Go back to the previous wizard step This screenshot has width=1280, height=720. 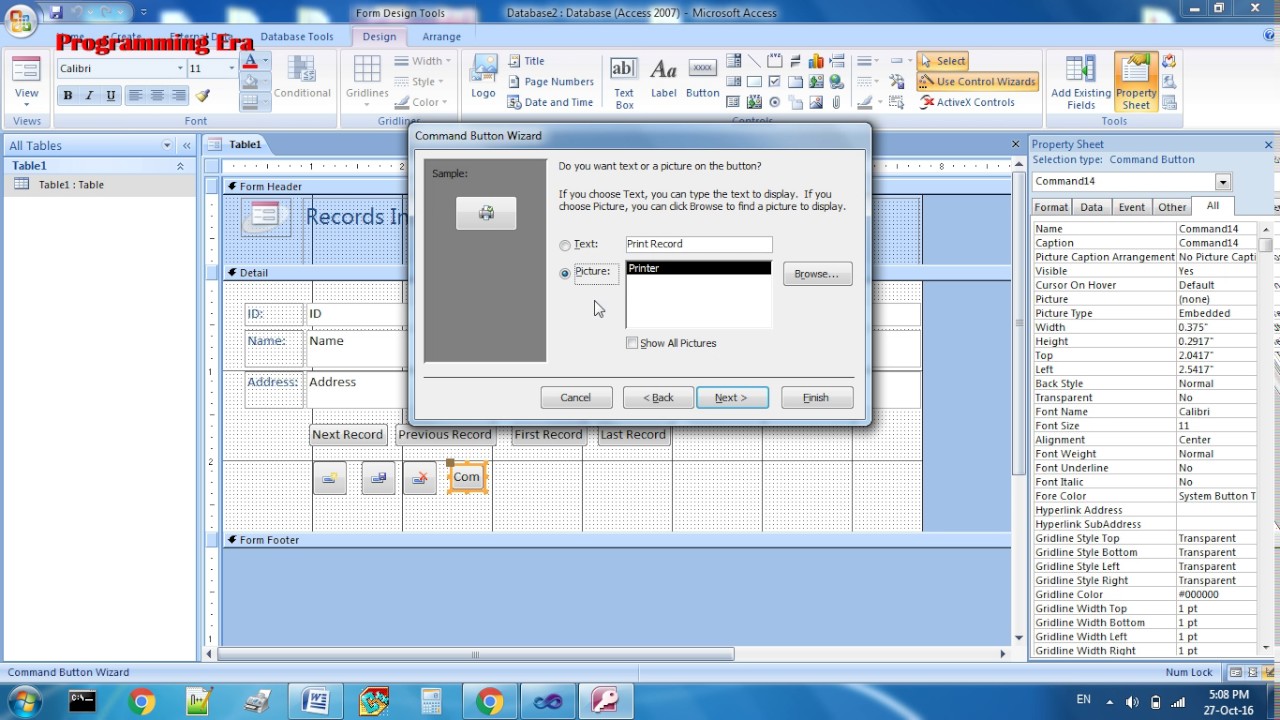point(658,398)
